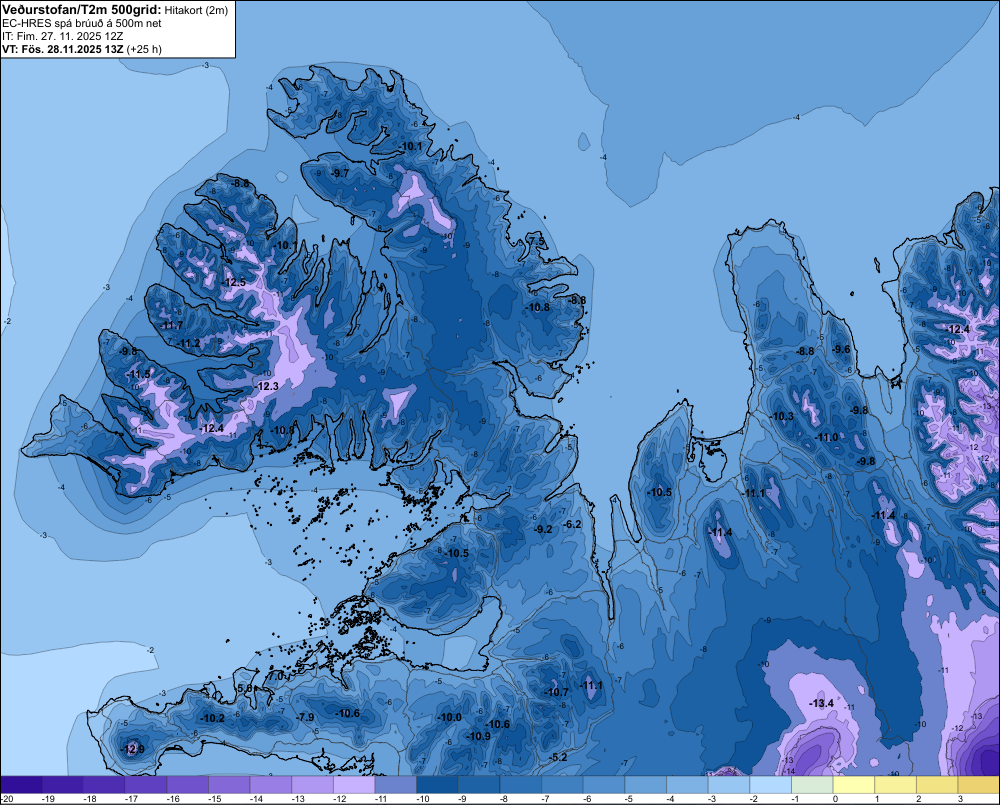The height and width of the screenshot is (805, 1000).
Task: Click the '-11.5' temperature label
Action: [x=139, y=374]
